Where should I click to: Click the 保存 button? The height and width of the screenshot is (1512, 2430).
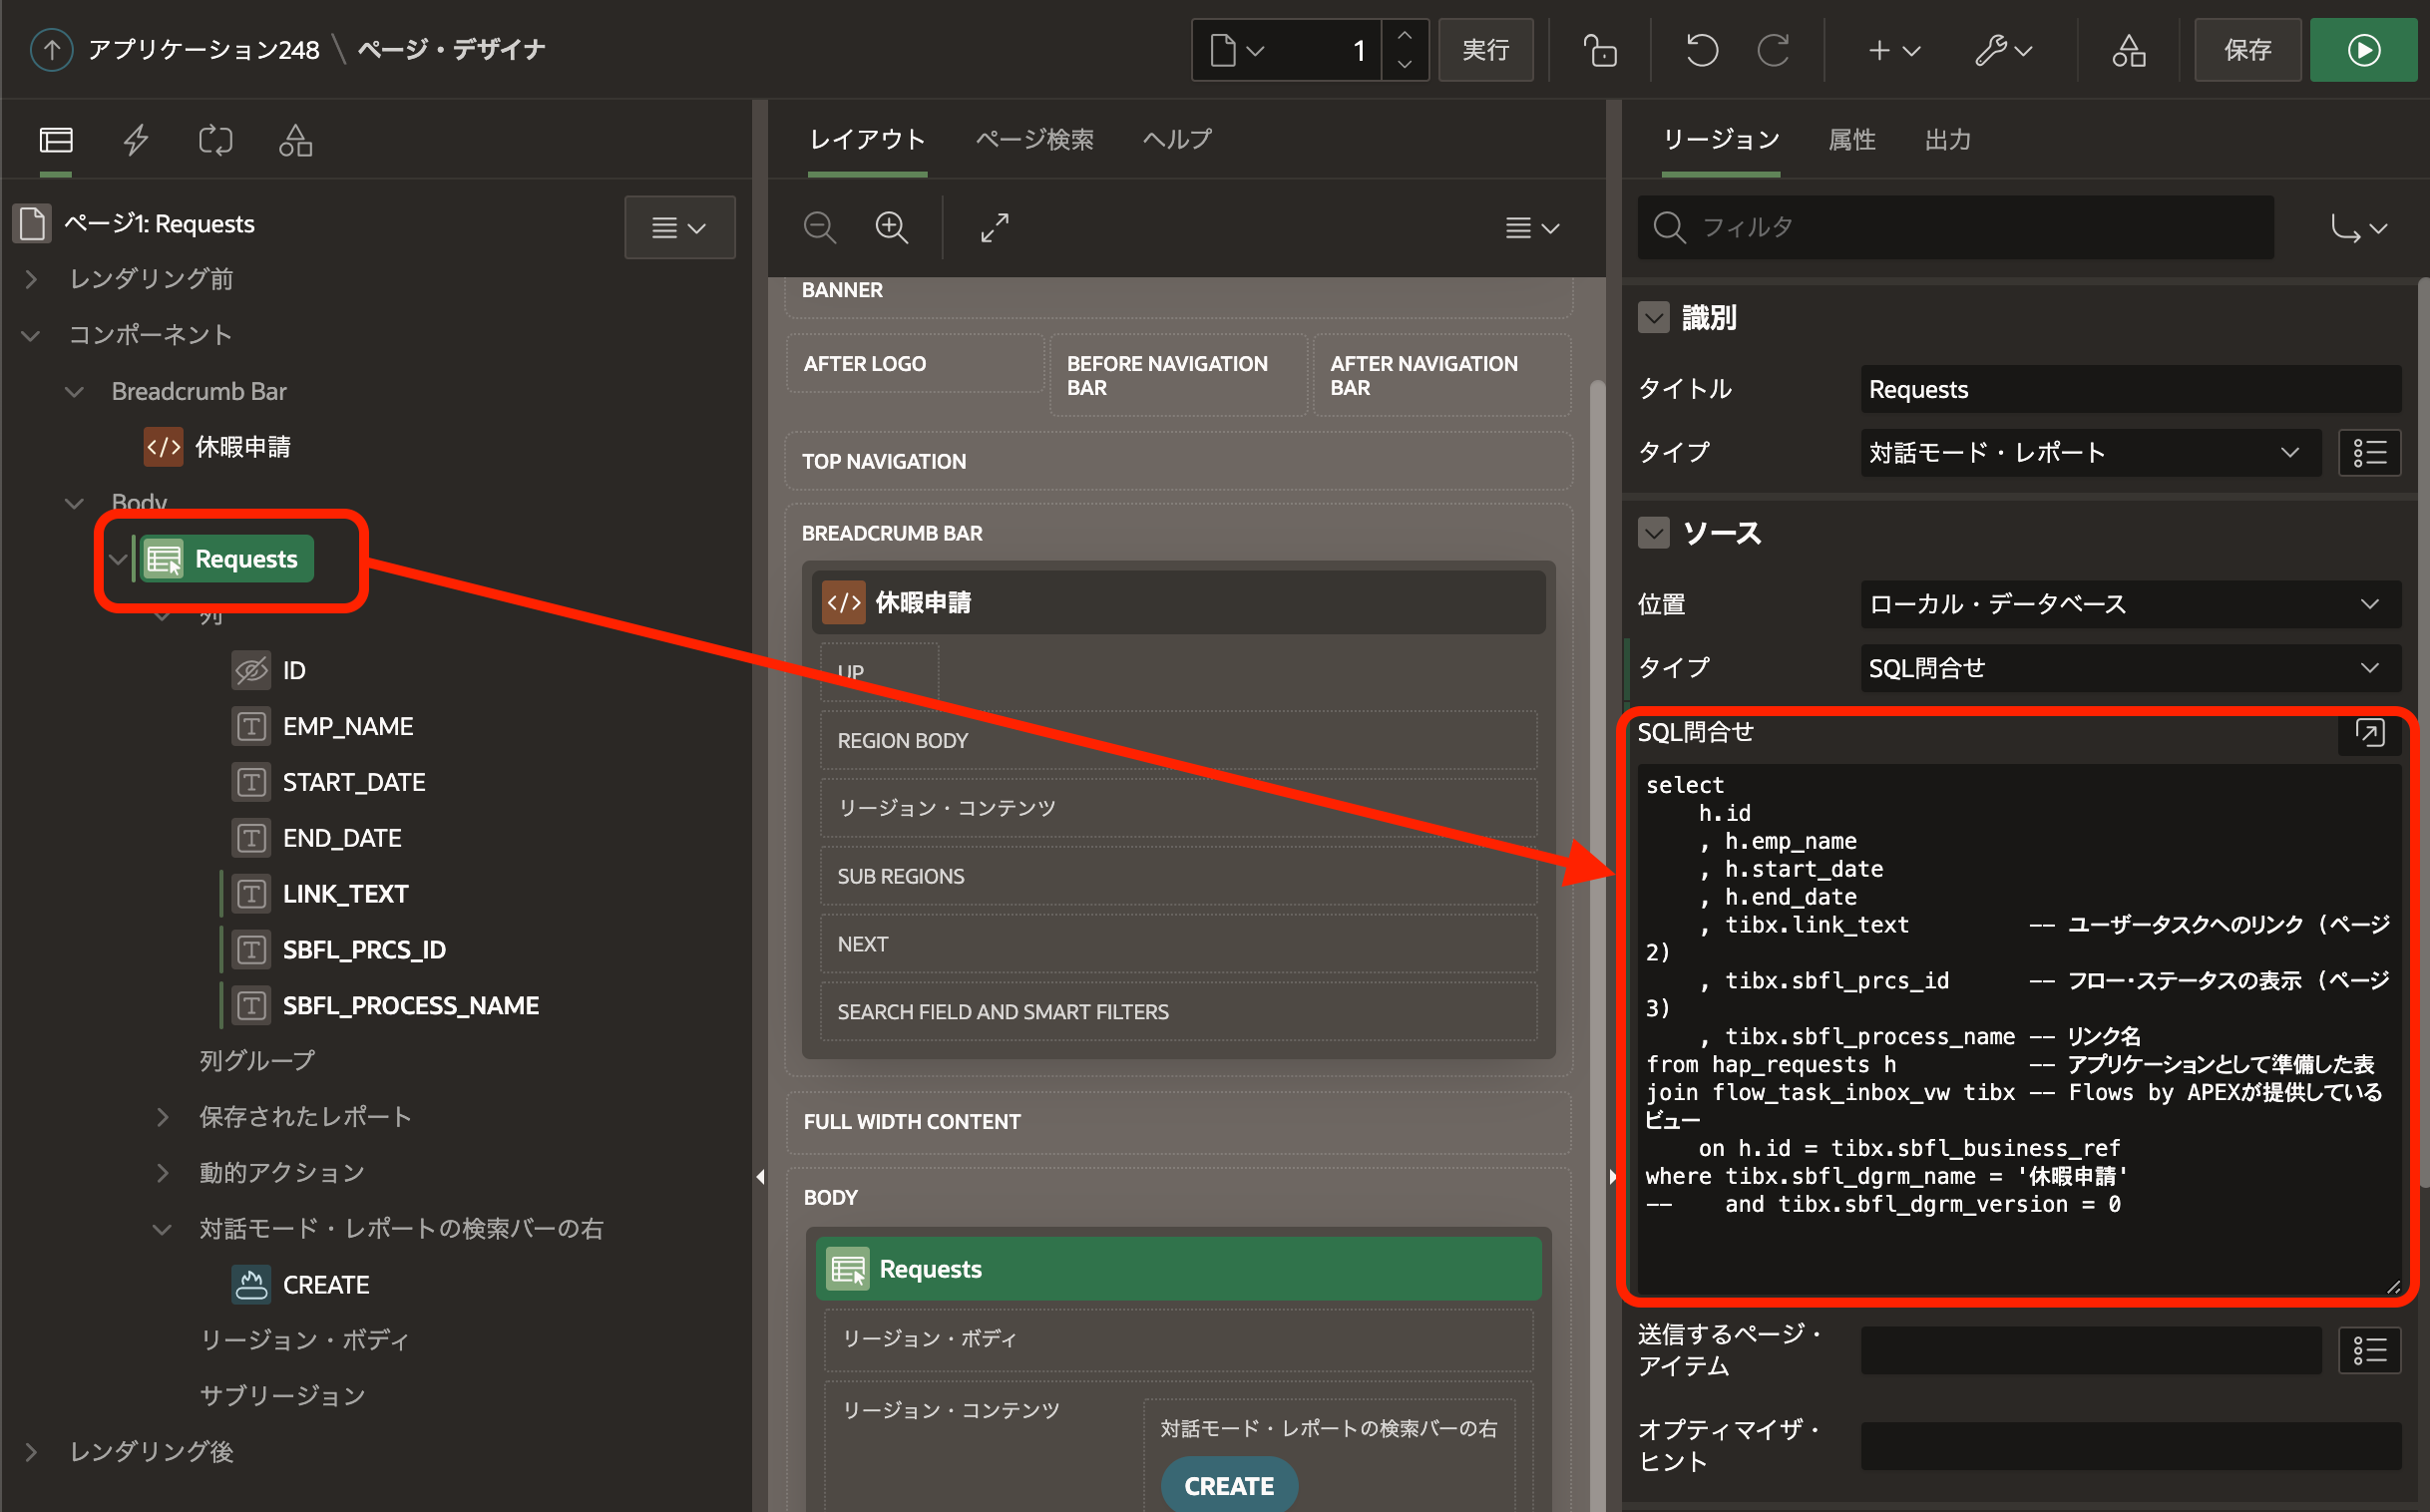2246,50
